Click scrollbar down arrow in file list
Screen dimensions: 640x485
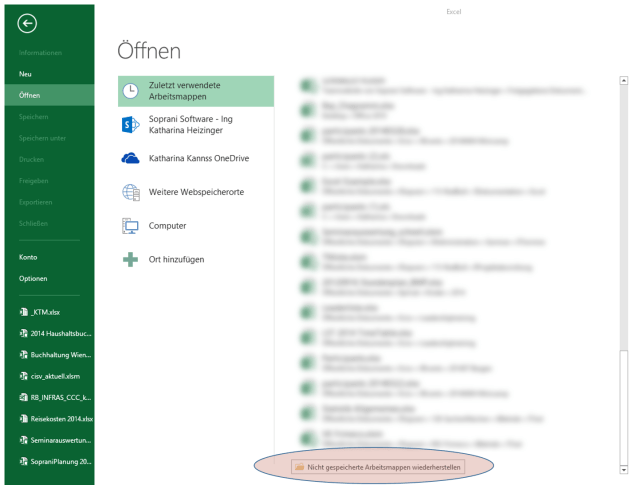click(x=625, y=468)
